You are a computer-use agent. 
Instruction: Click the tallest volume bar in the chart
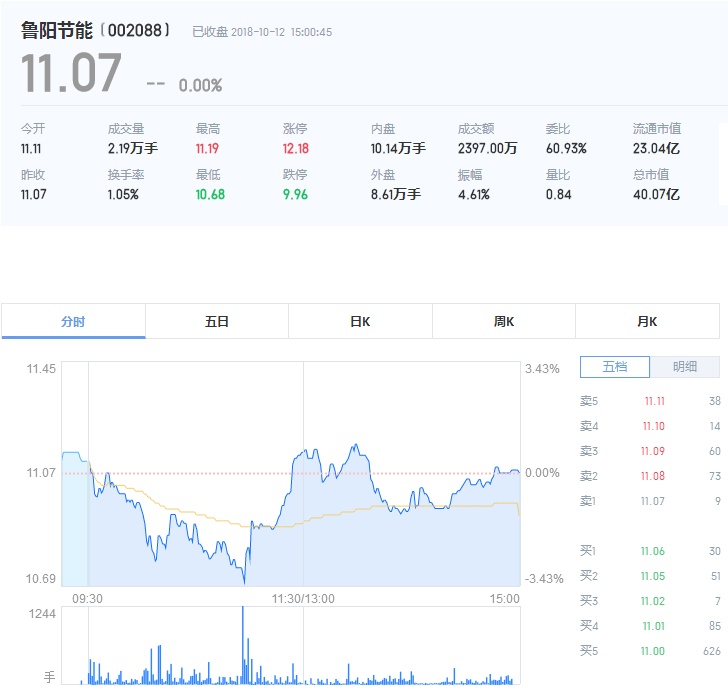pyautogui.click(x=243, y=645)
